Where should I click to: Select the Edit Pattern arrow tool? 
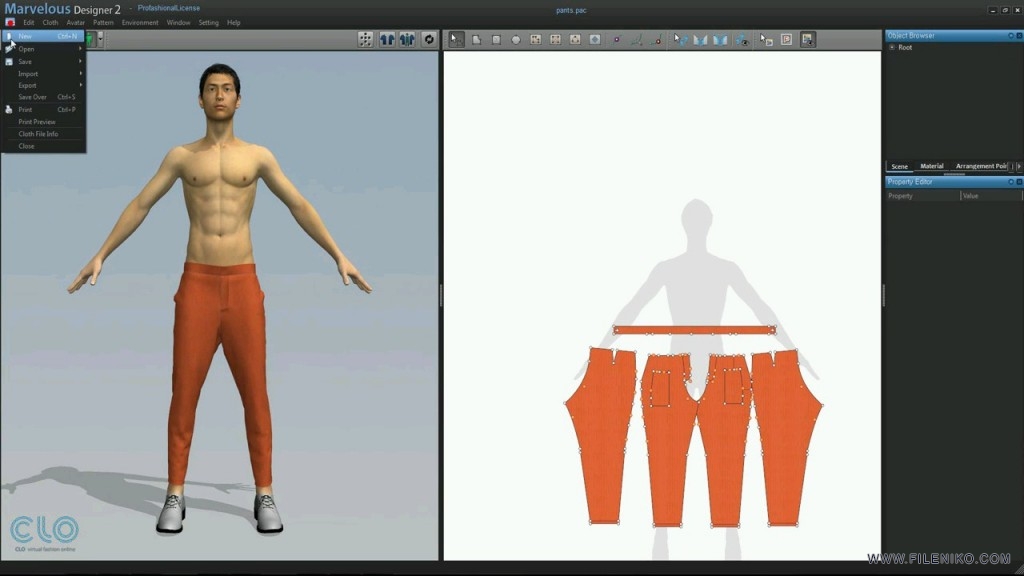click(x=456, y=40)
